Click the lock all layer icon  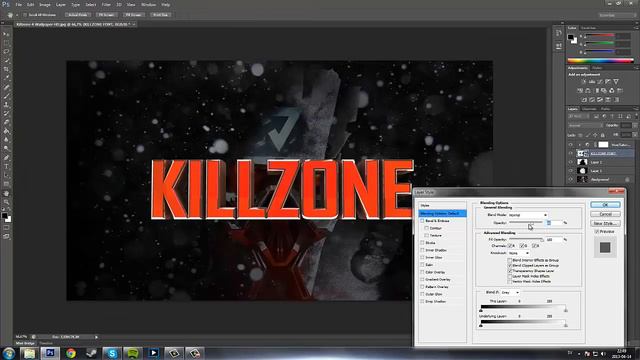pyautogui.click(x=602, y=135)
